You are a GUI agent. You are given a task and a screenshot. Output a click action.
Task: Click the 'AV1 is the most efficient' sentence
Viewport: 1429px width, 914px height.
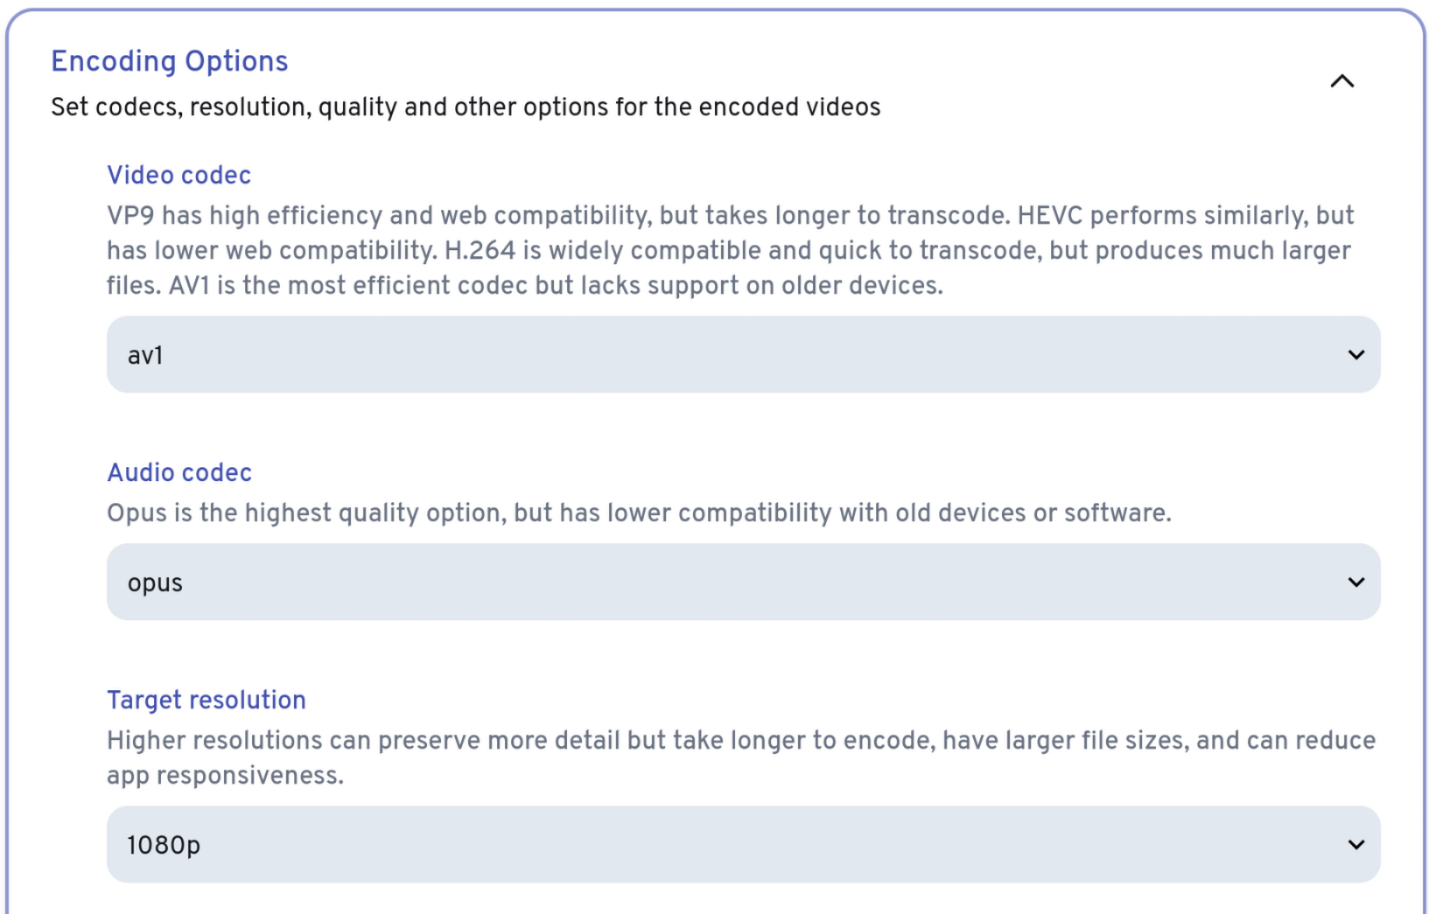(555, 286)
